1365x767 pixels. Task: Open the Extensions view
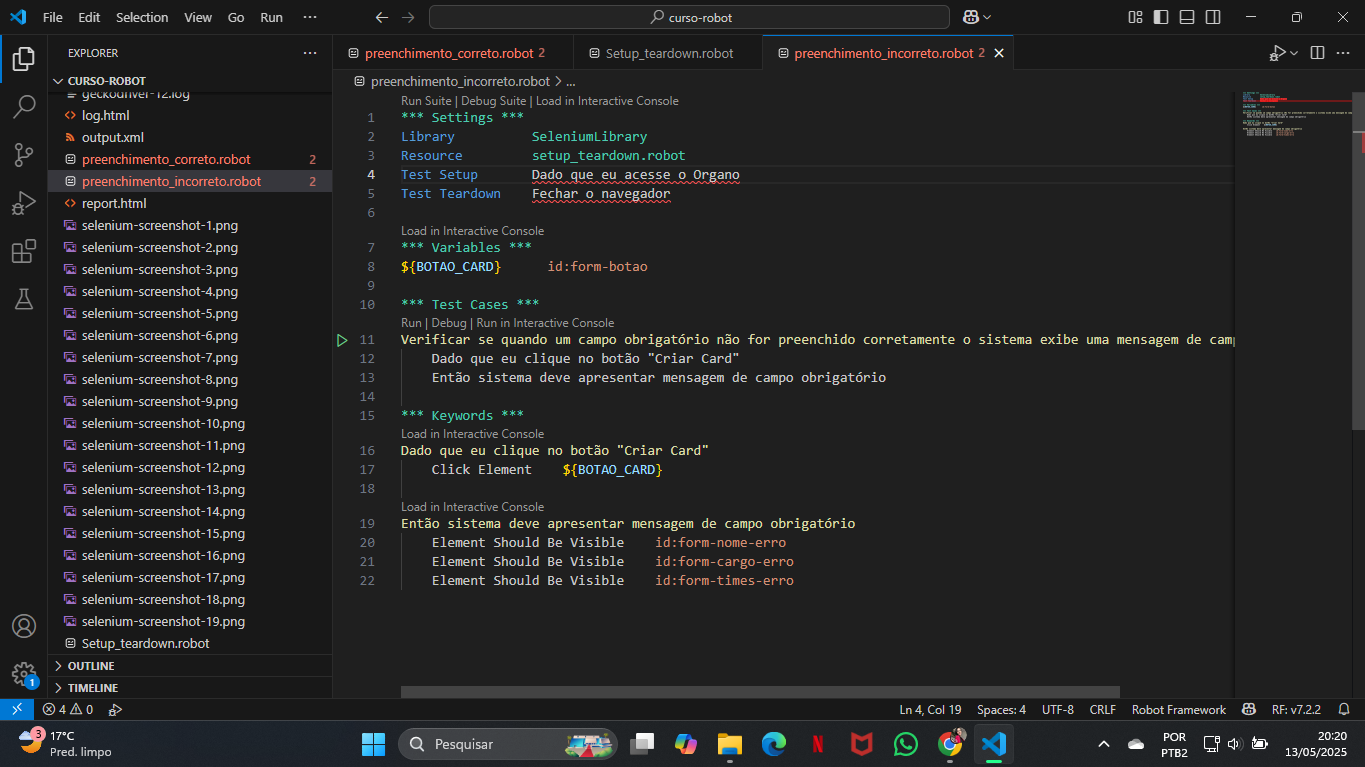click(24, 252)
